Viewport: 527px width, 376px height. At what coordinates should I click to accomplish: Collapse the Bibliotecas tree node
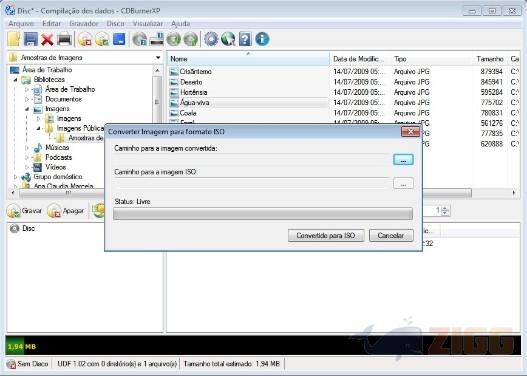[15, 80]
